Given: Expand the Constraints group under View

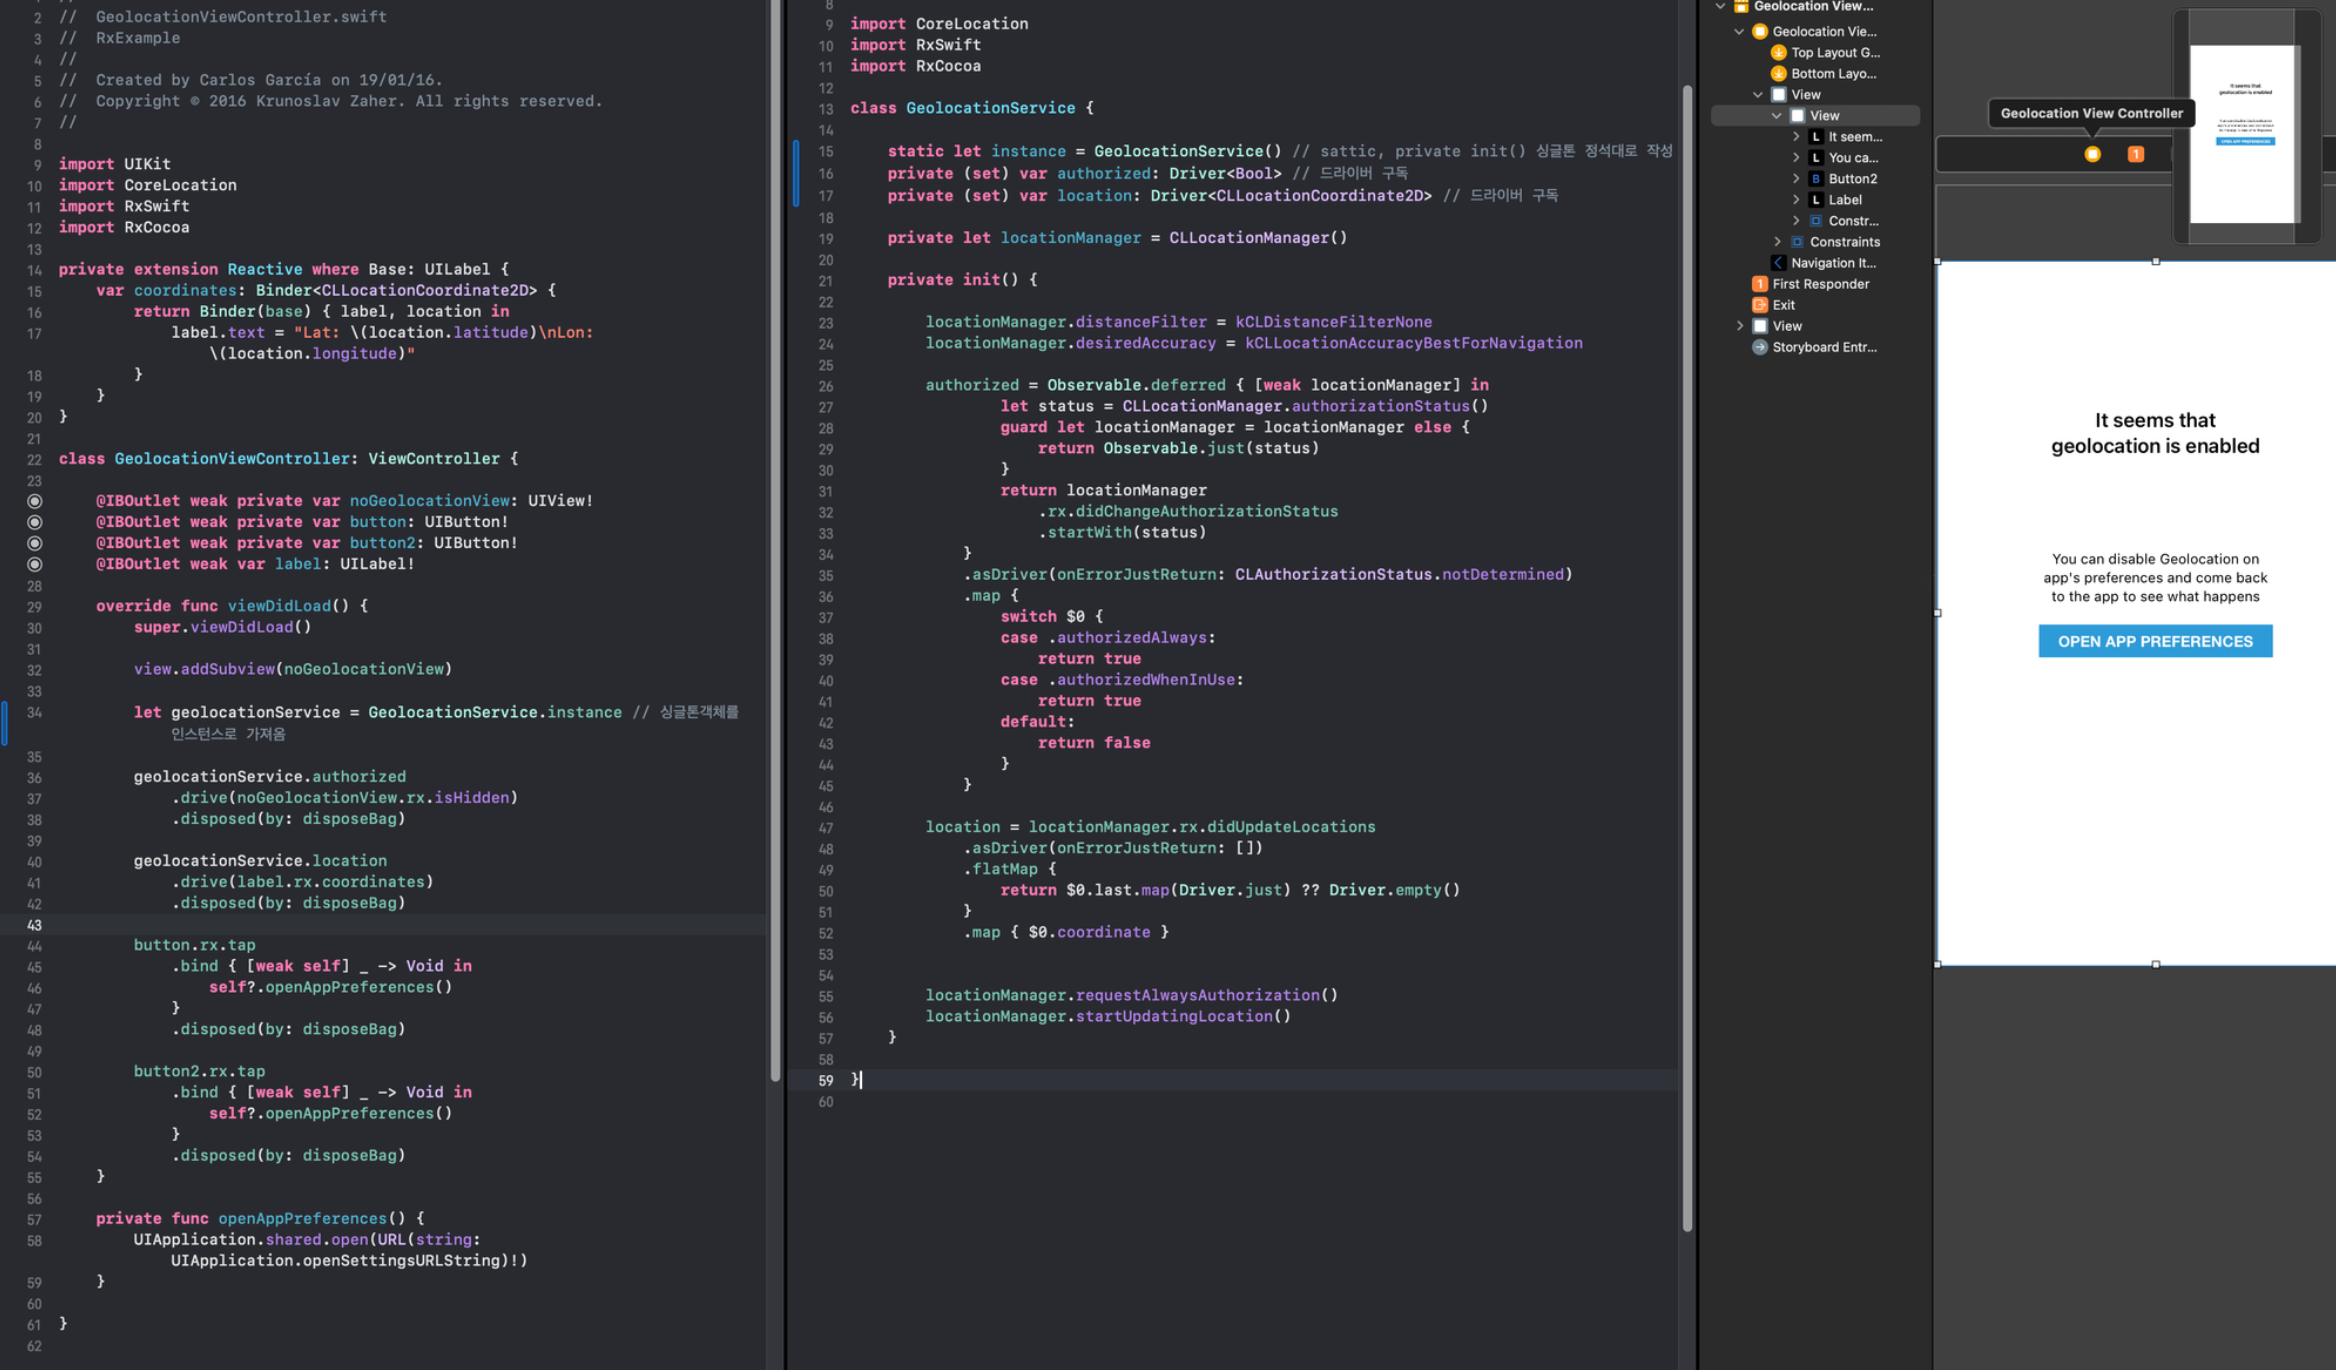Looking at the screenshot, I should [x=1777, y=242].
